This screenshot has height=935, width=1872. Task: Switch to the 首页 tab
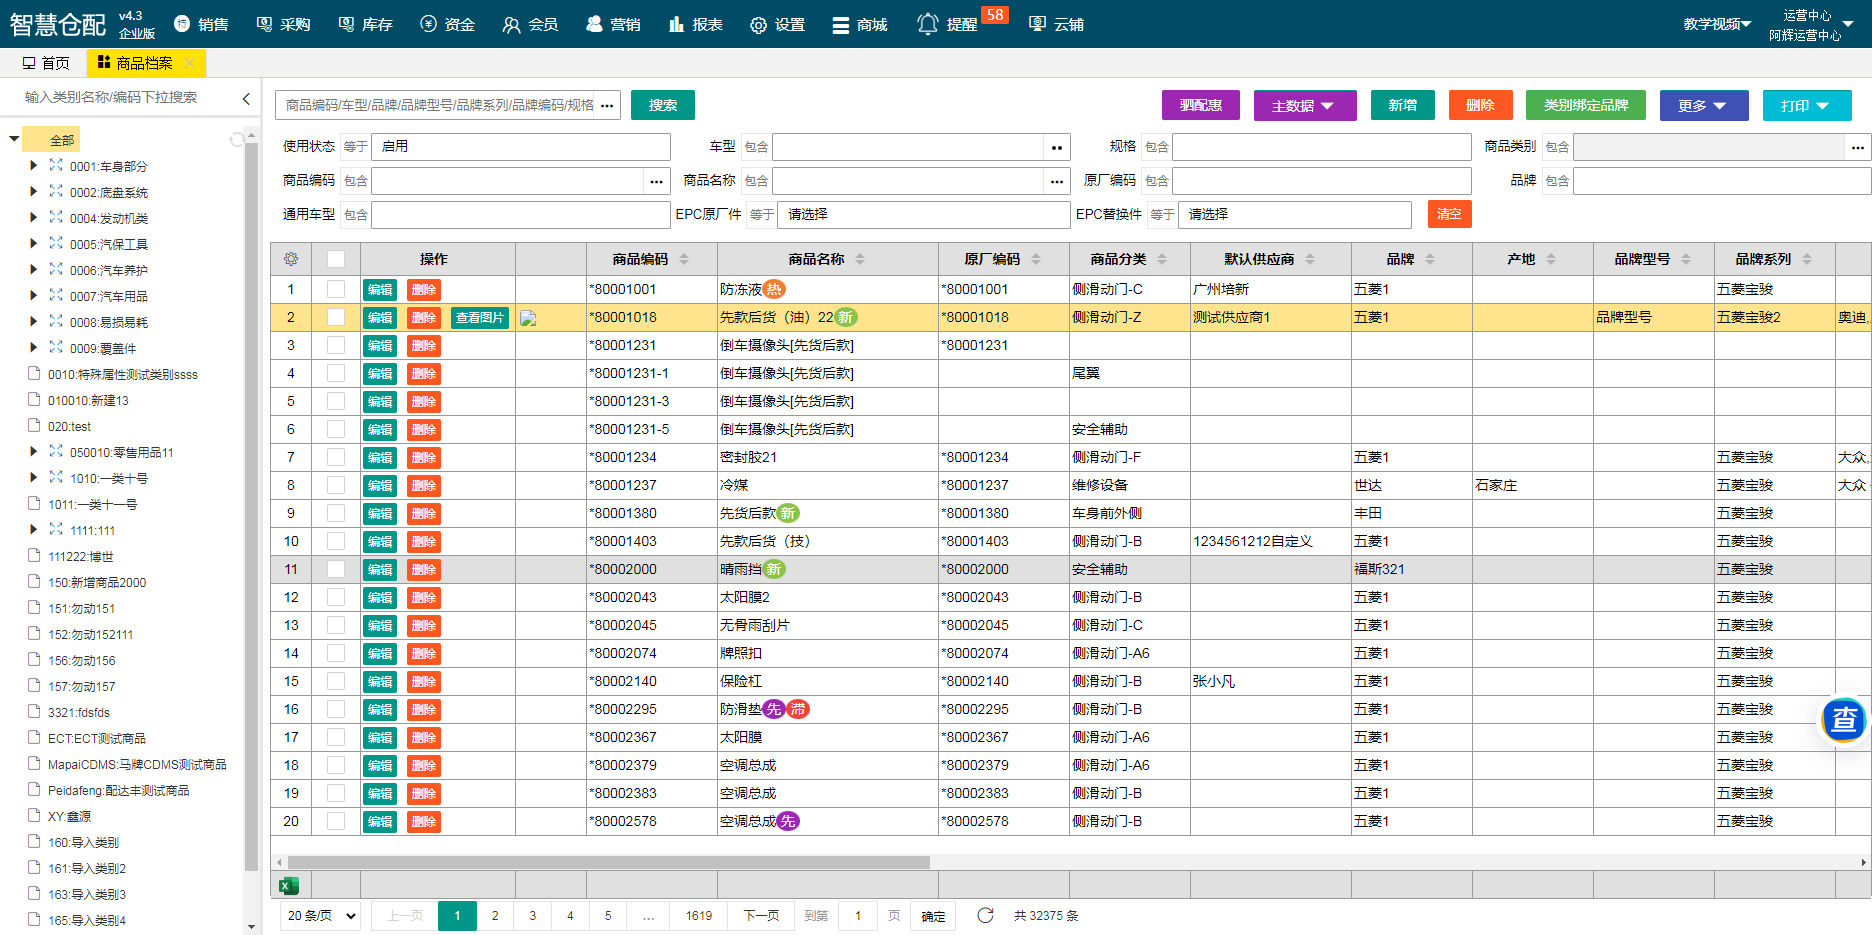[46, 63]
